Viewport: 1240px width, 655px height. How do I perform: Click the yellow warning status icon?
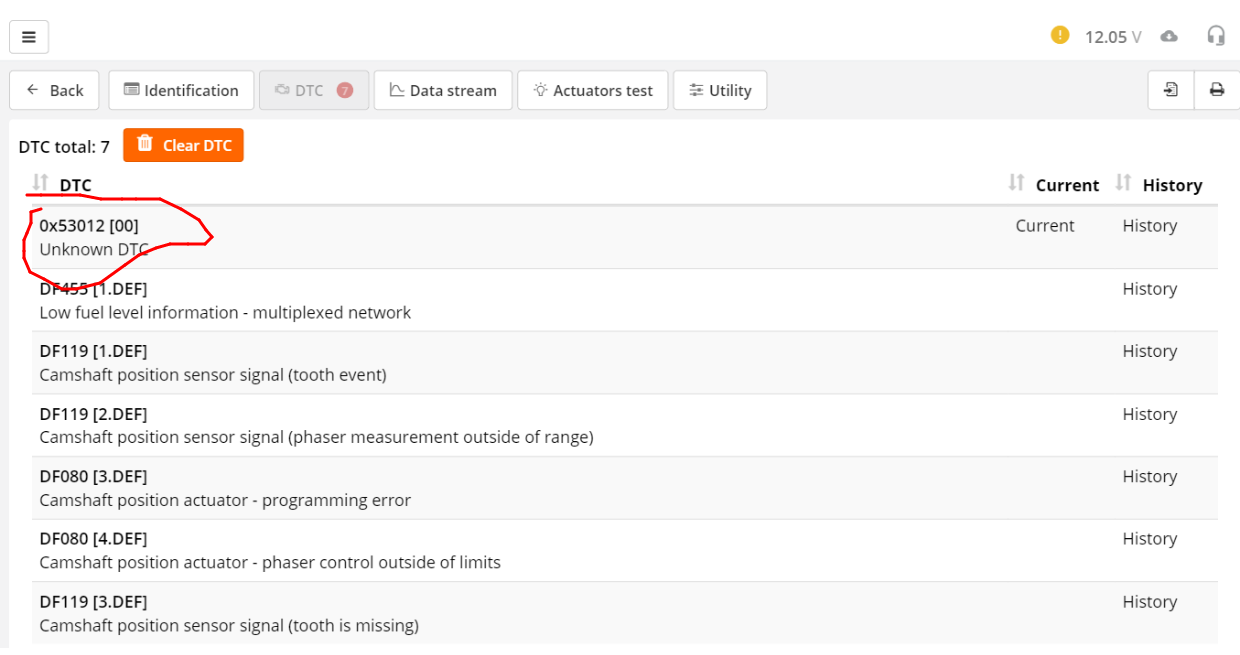1060,35
